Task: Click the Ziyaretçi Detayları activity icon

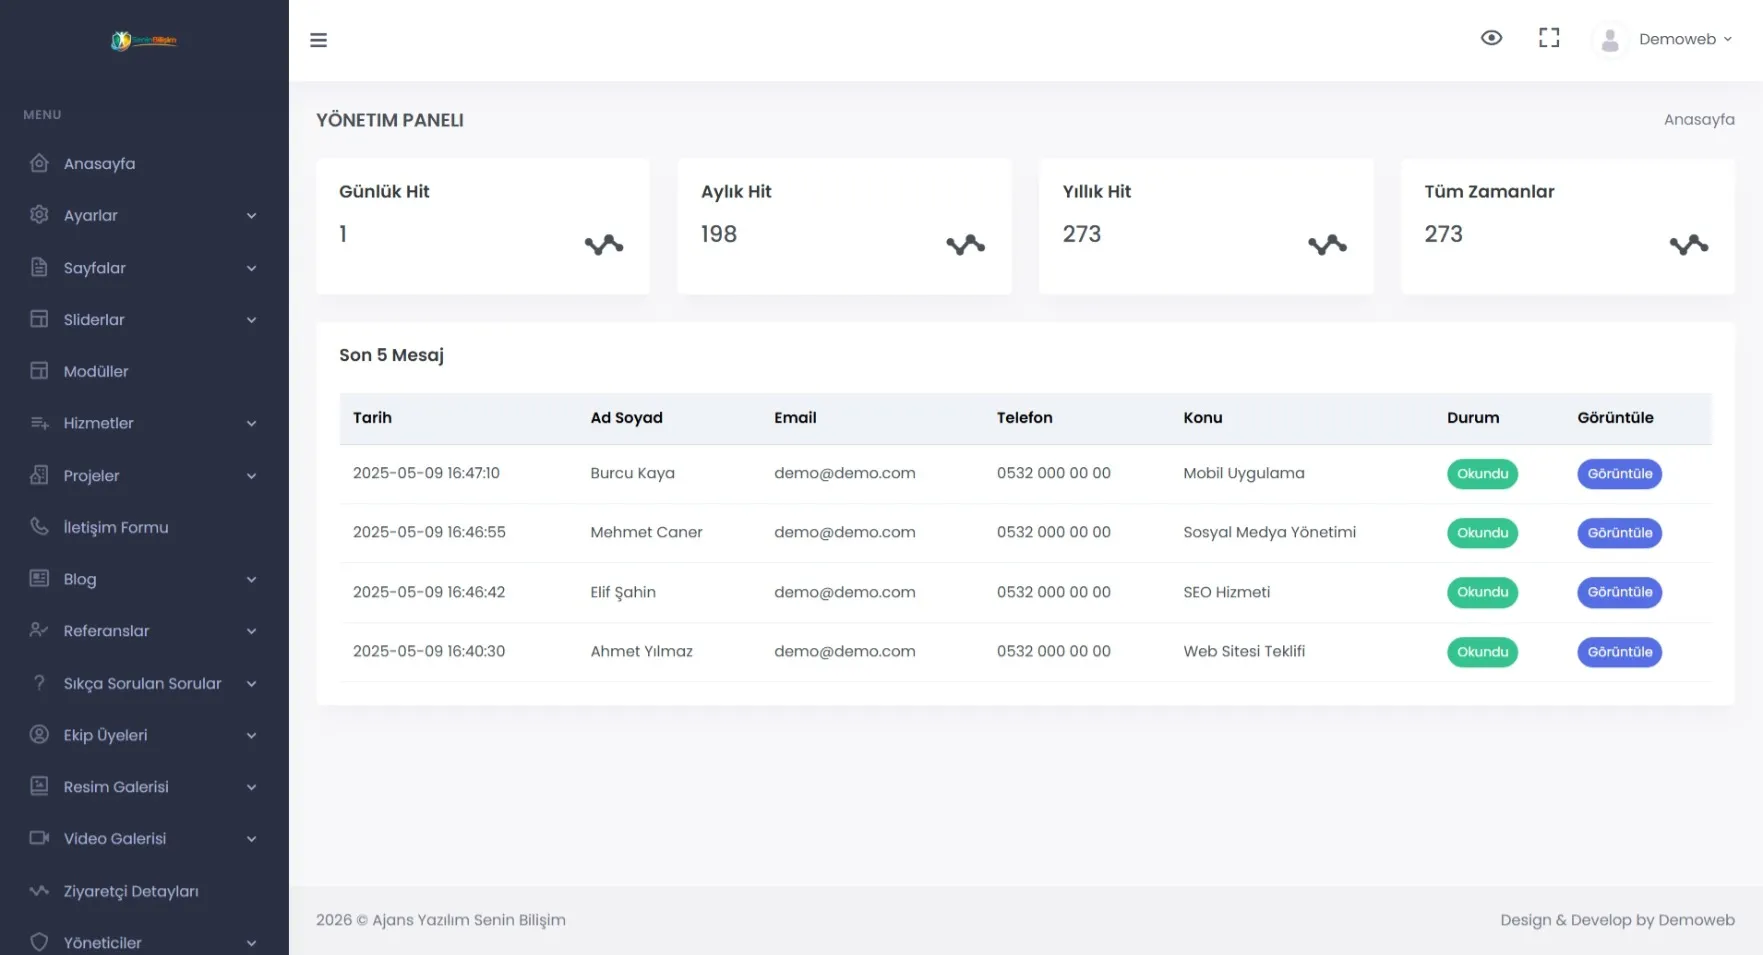Action: tap(39, 890)
